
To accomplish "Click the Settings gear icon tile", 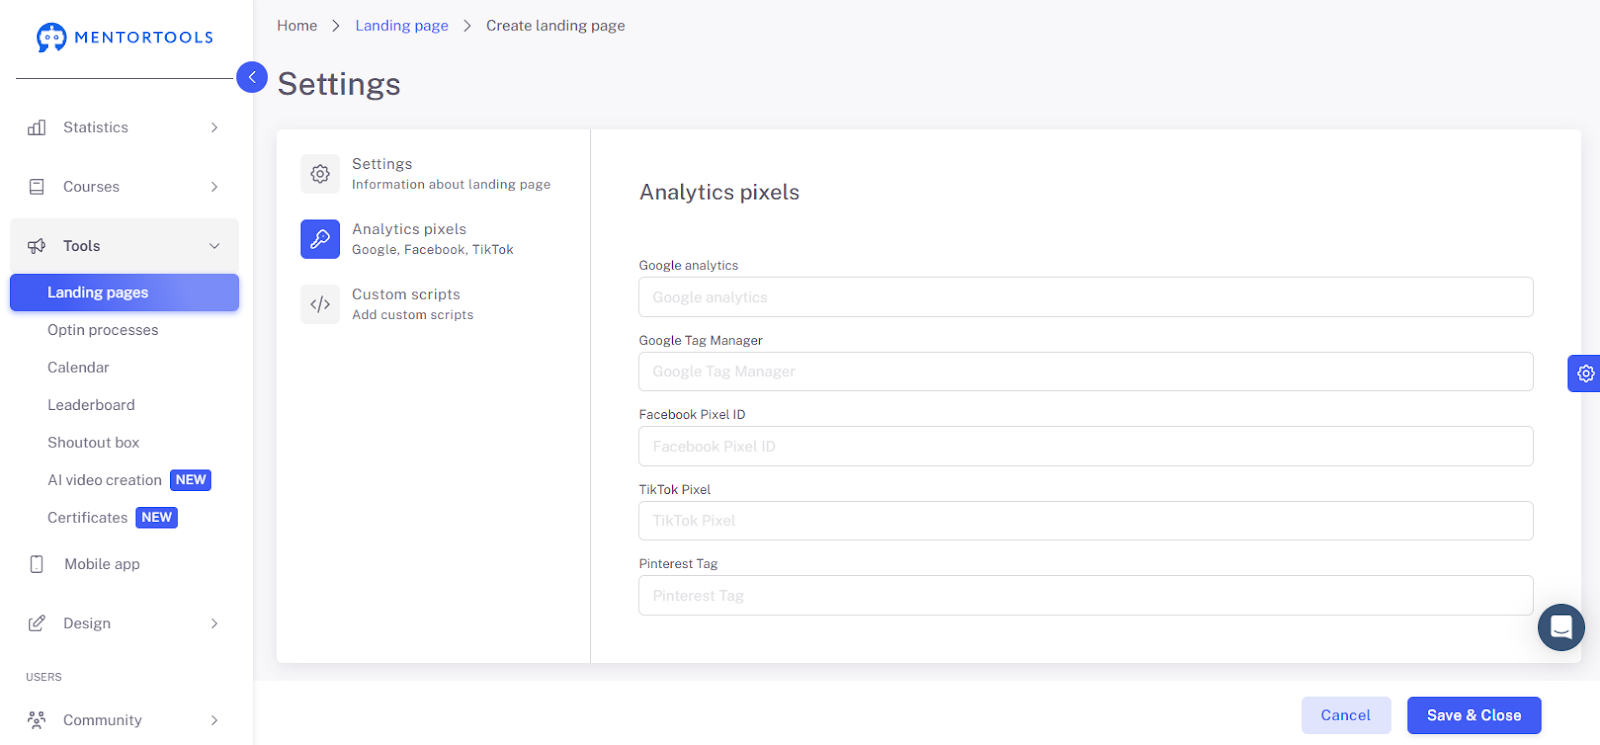I will coord(320,174).
